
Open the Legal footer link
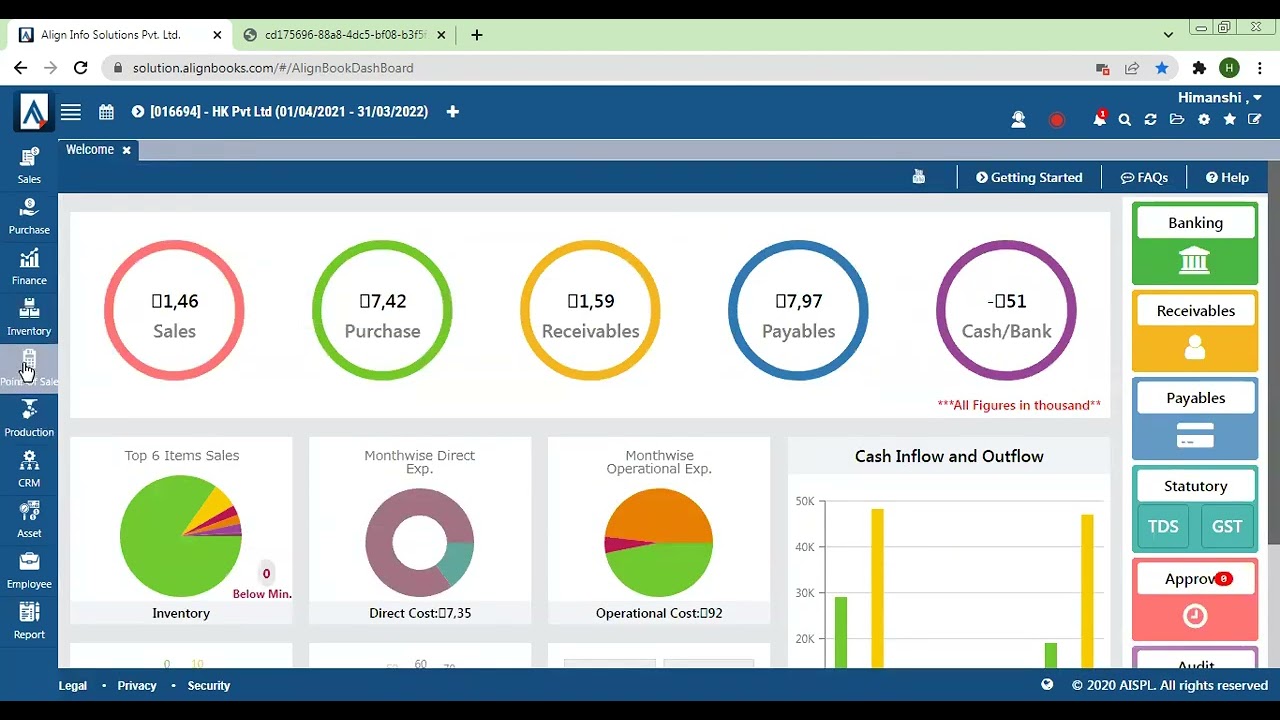tap(72, 686)
